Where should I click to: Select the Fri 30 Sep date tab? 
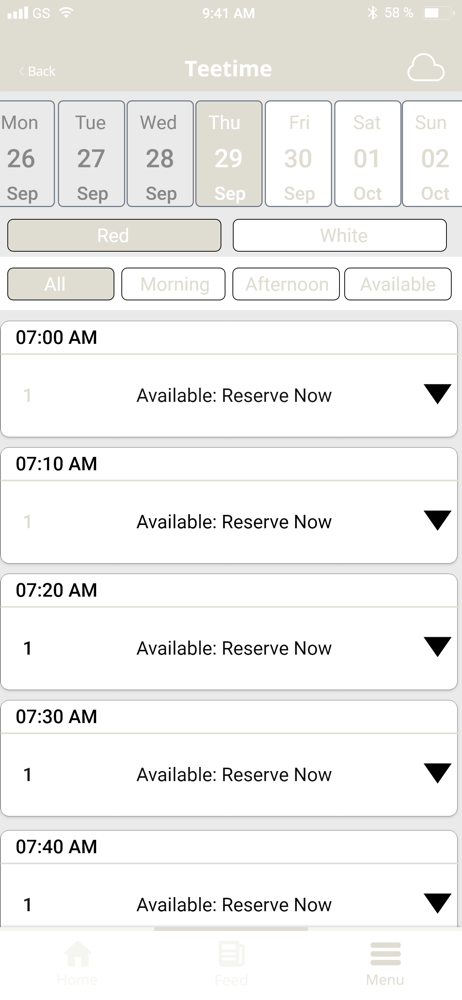(298, 154)
